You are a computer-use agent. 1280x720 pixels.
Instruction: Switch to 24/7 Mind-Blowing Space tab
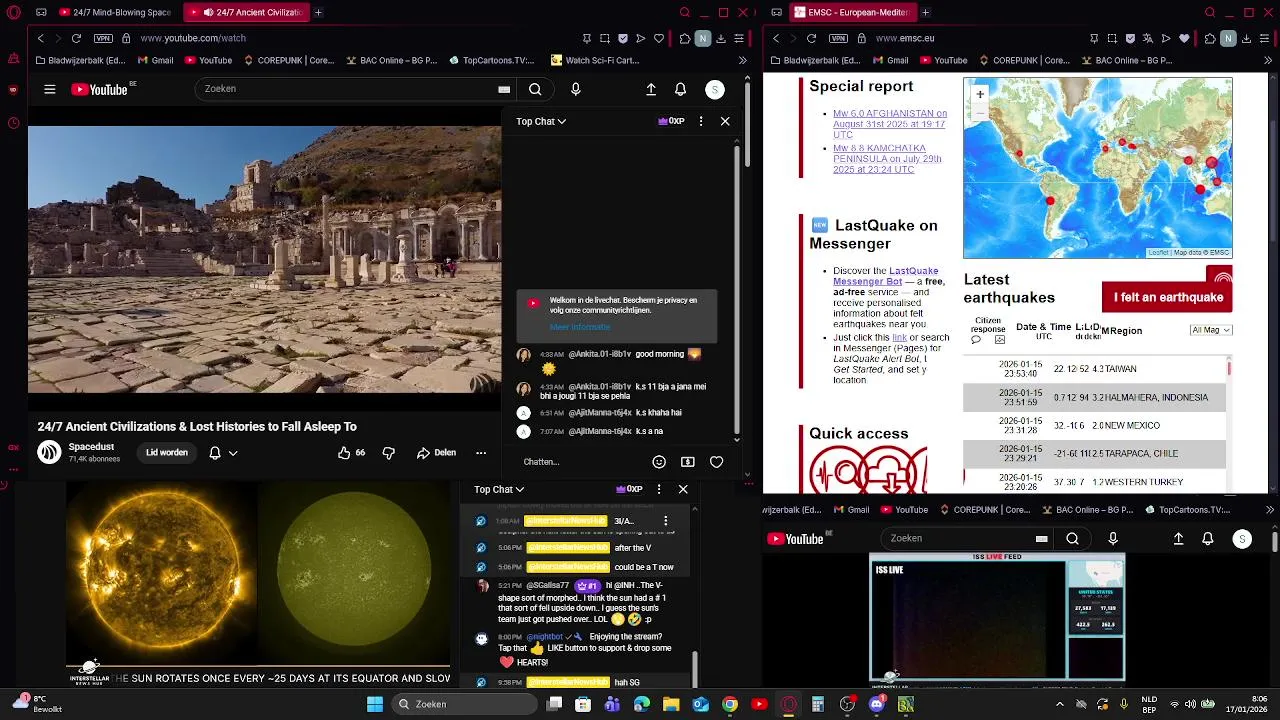(114, 13)
